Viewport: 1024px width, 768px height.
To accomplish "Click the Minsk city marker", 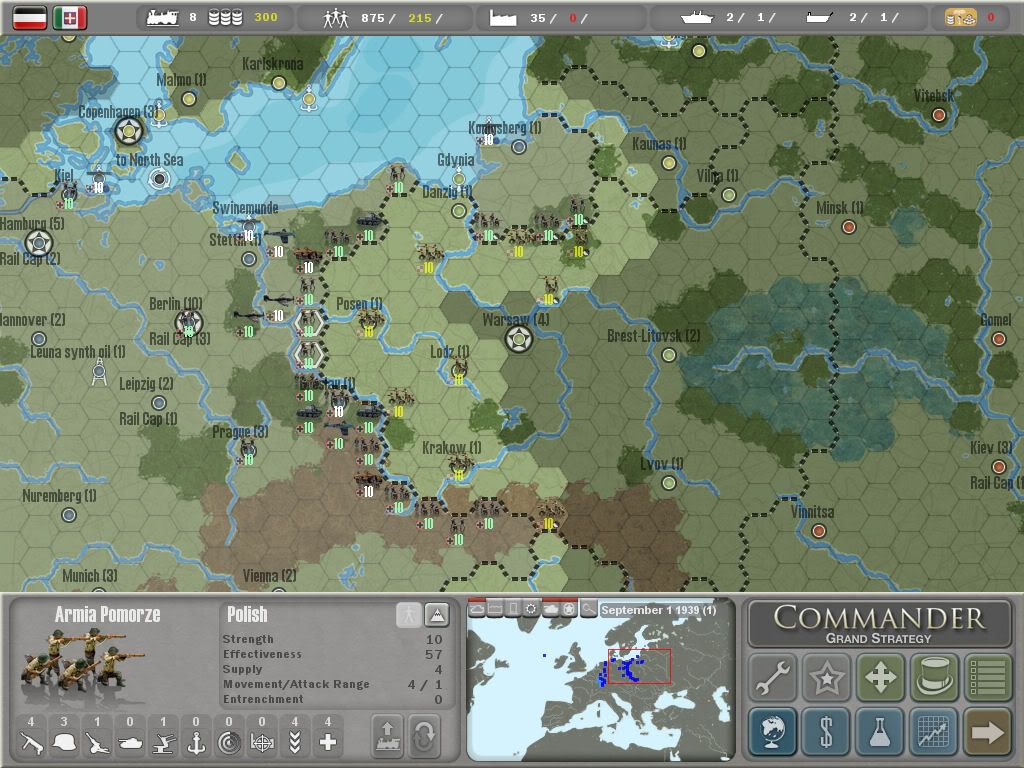I will [848, 227].
